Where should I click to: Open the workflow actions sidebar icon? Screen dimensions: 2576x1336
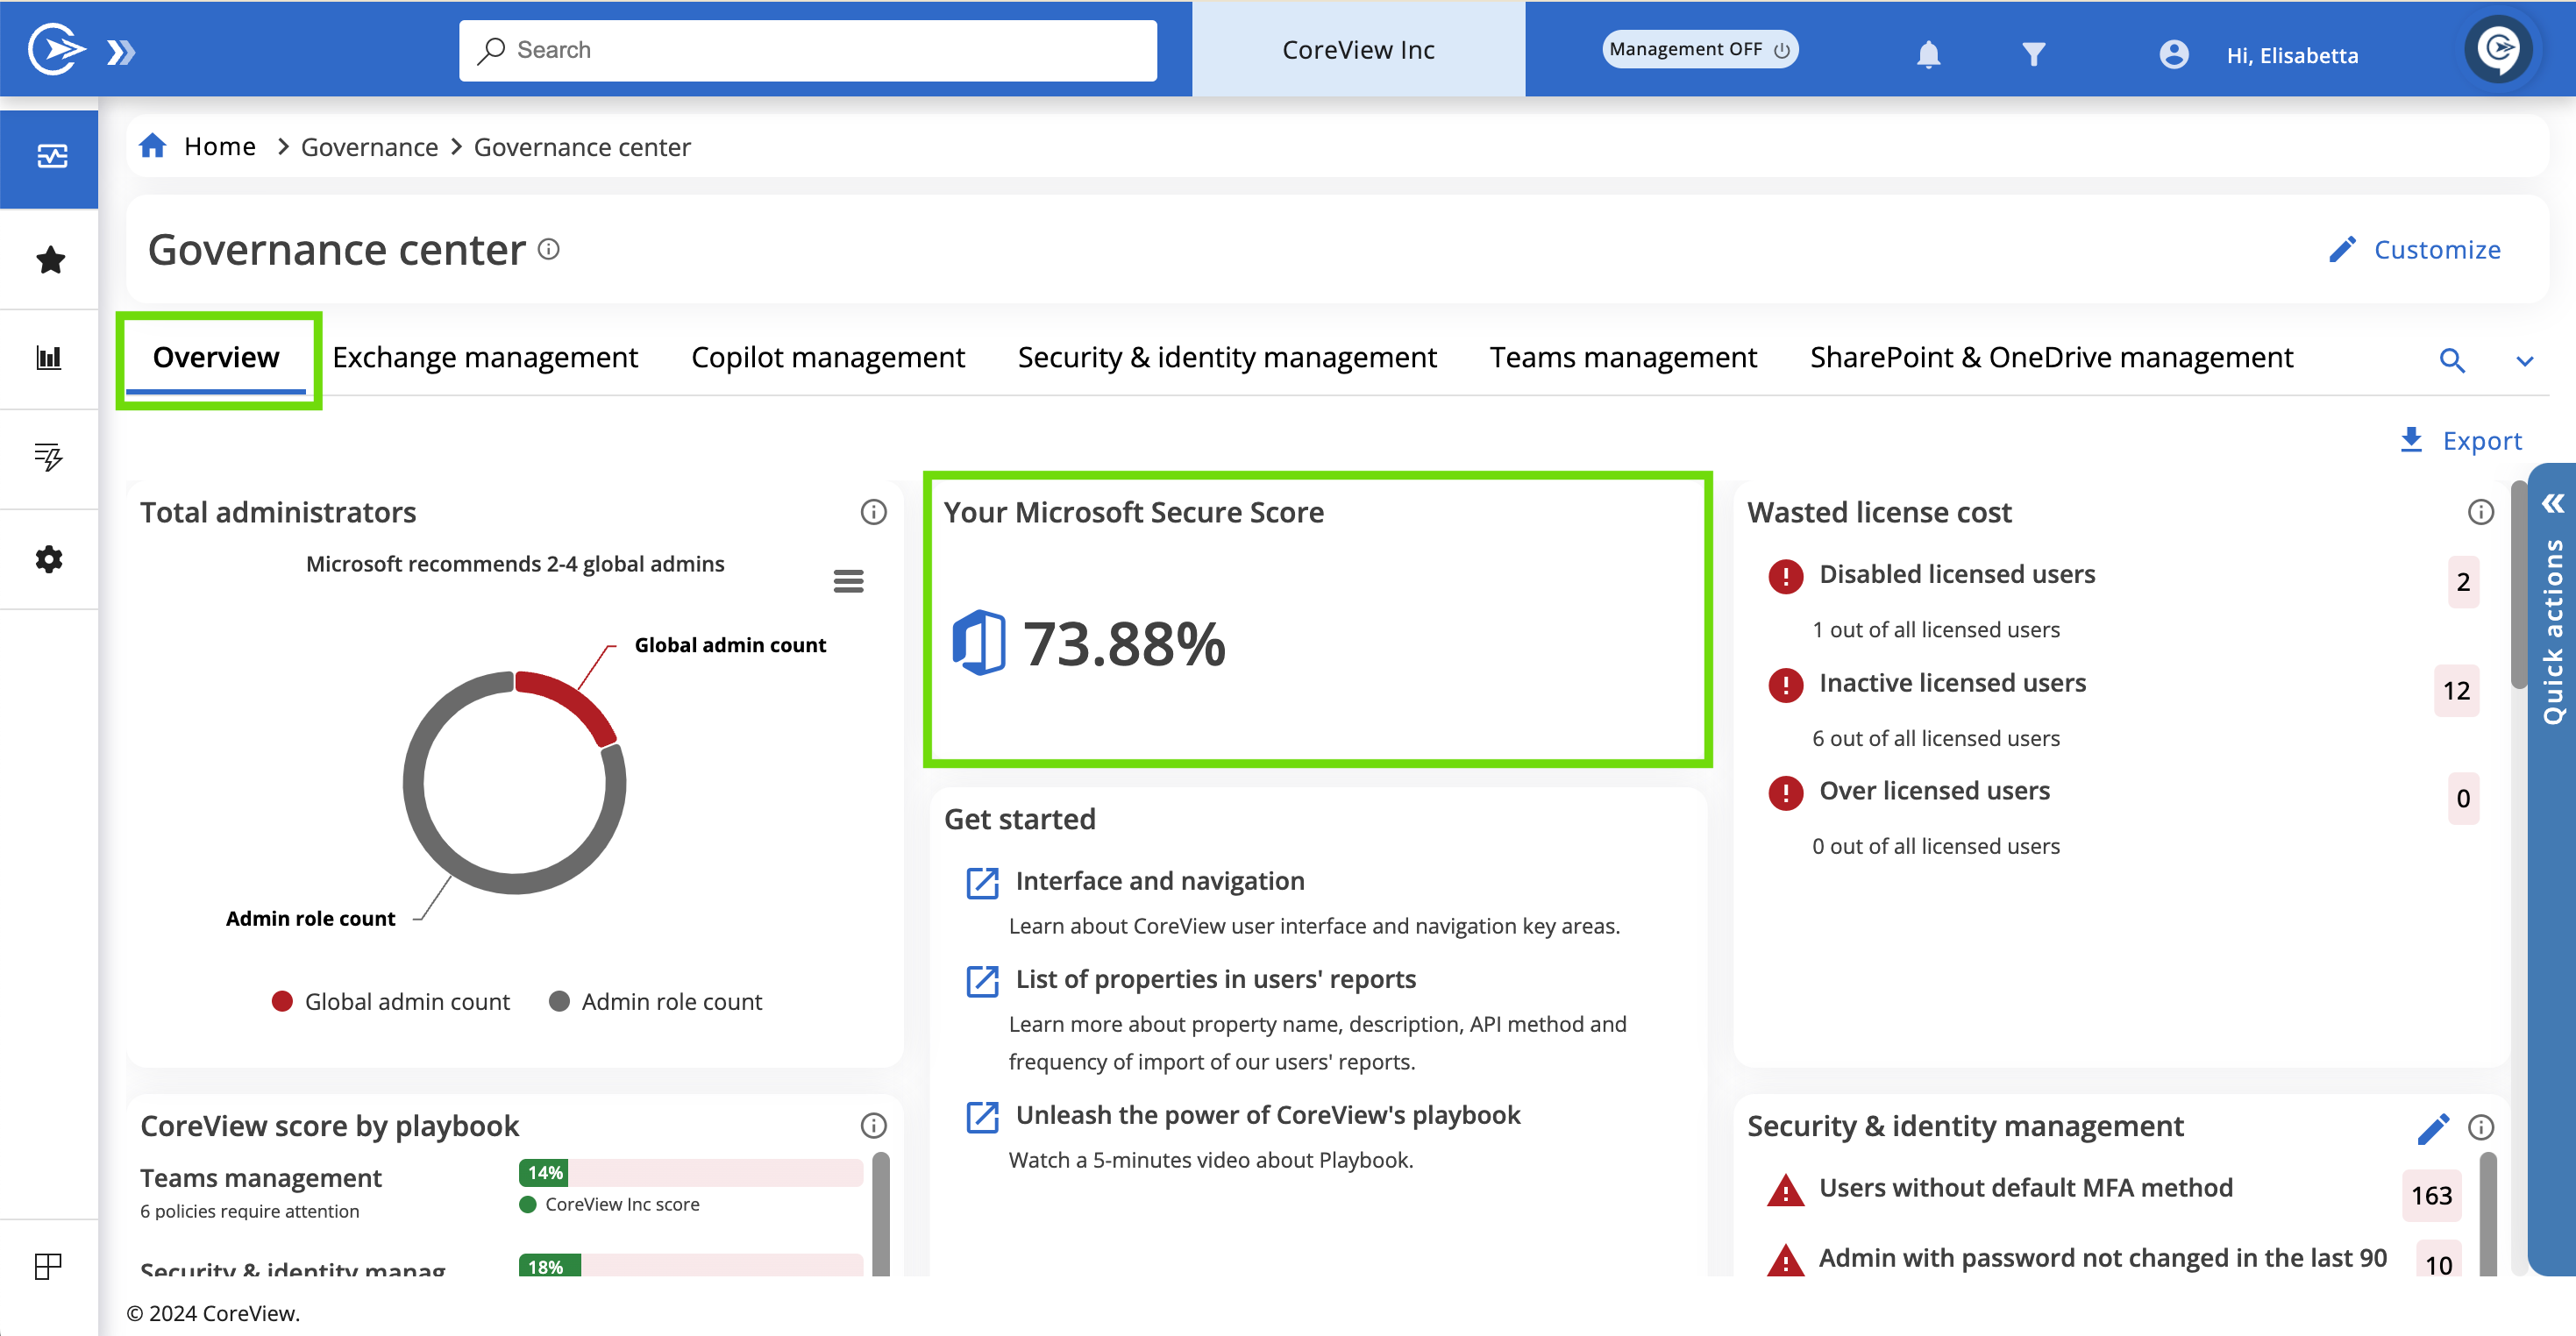click(49, 457)
